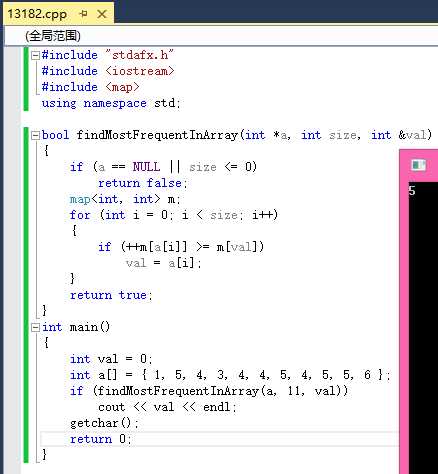Collapse the #include block outline
Viewport: 438px width, 474px height.
[35, 55]
